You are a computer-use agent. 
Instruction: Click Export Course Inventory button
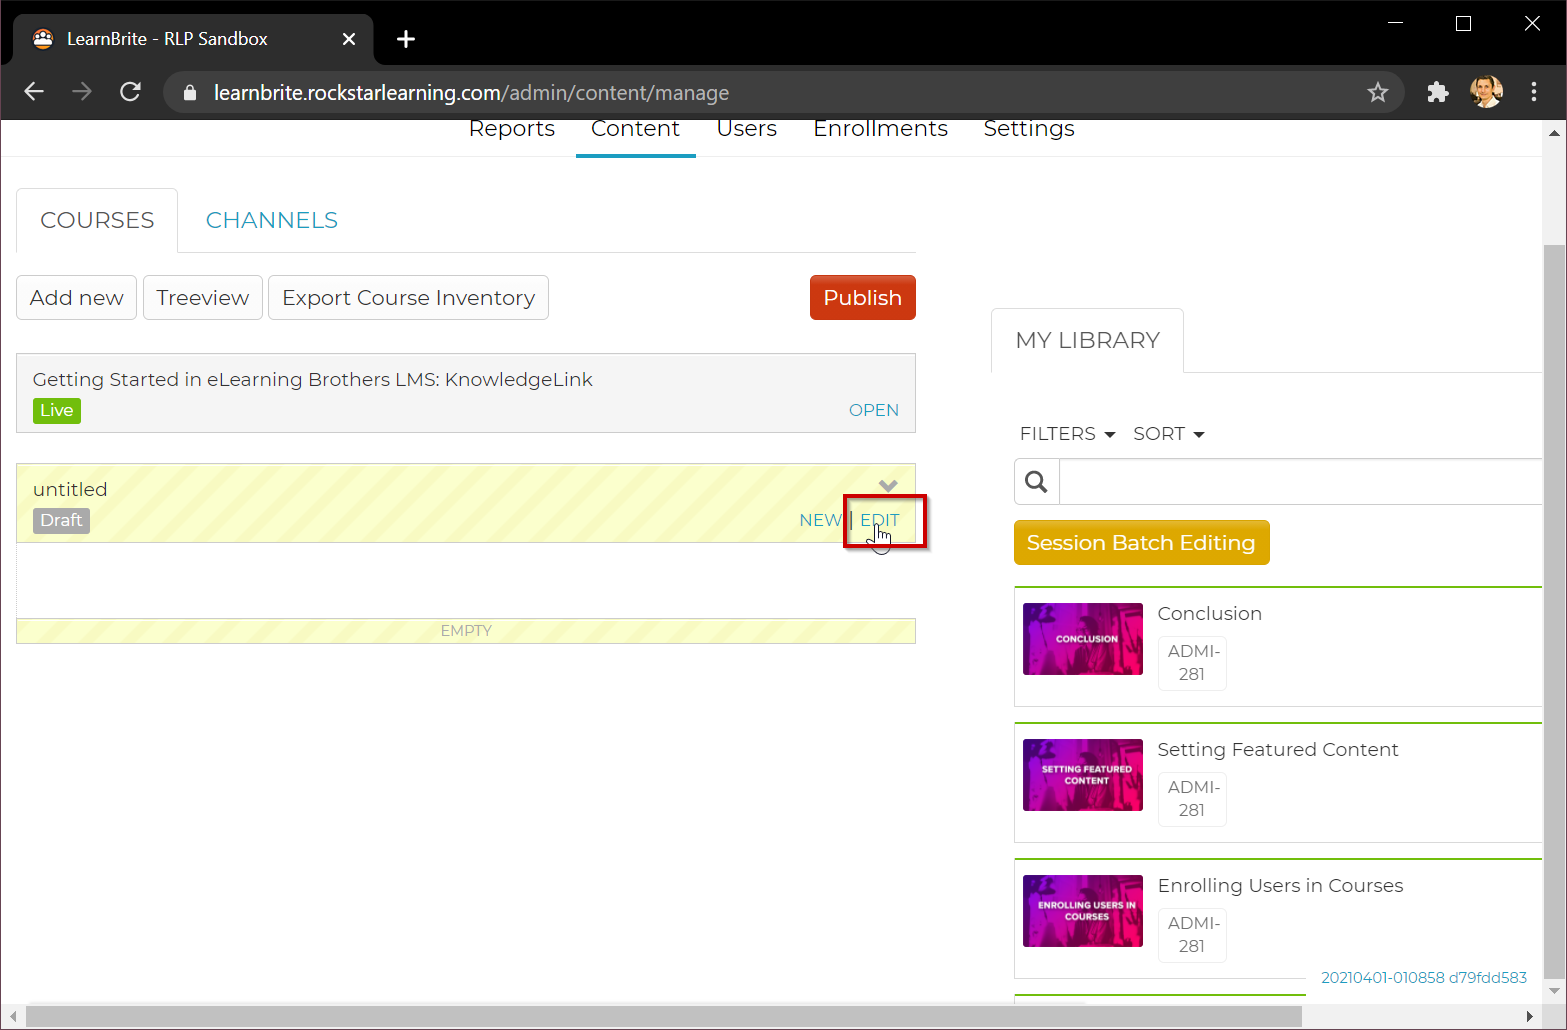click(x=408, y=298)
